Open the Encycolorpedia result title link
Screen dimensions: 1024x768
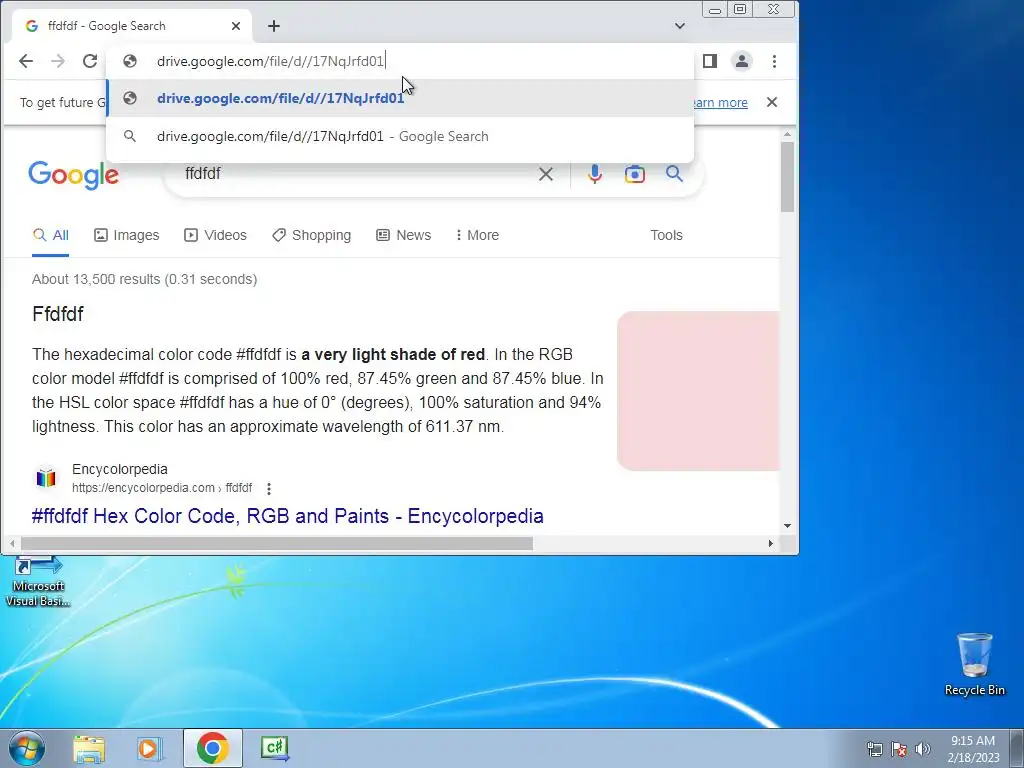click(x=287, y=516)
